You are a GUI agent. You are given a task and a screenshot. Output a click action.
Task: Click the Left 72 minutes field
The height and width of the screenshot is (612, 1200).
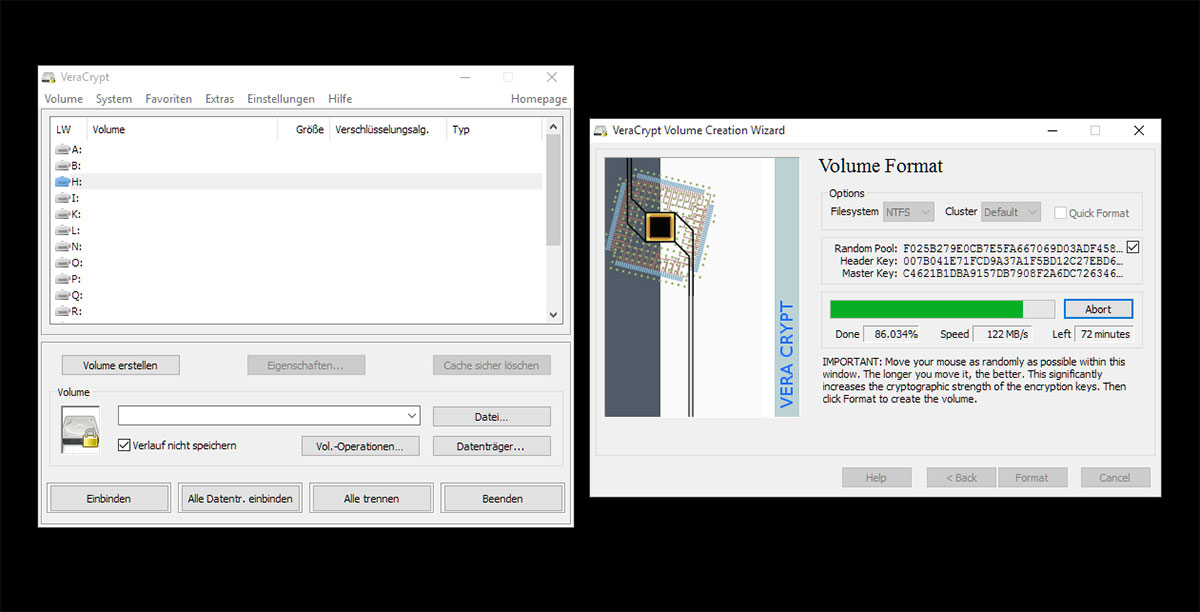[1104, 334]
